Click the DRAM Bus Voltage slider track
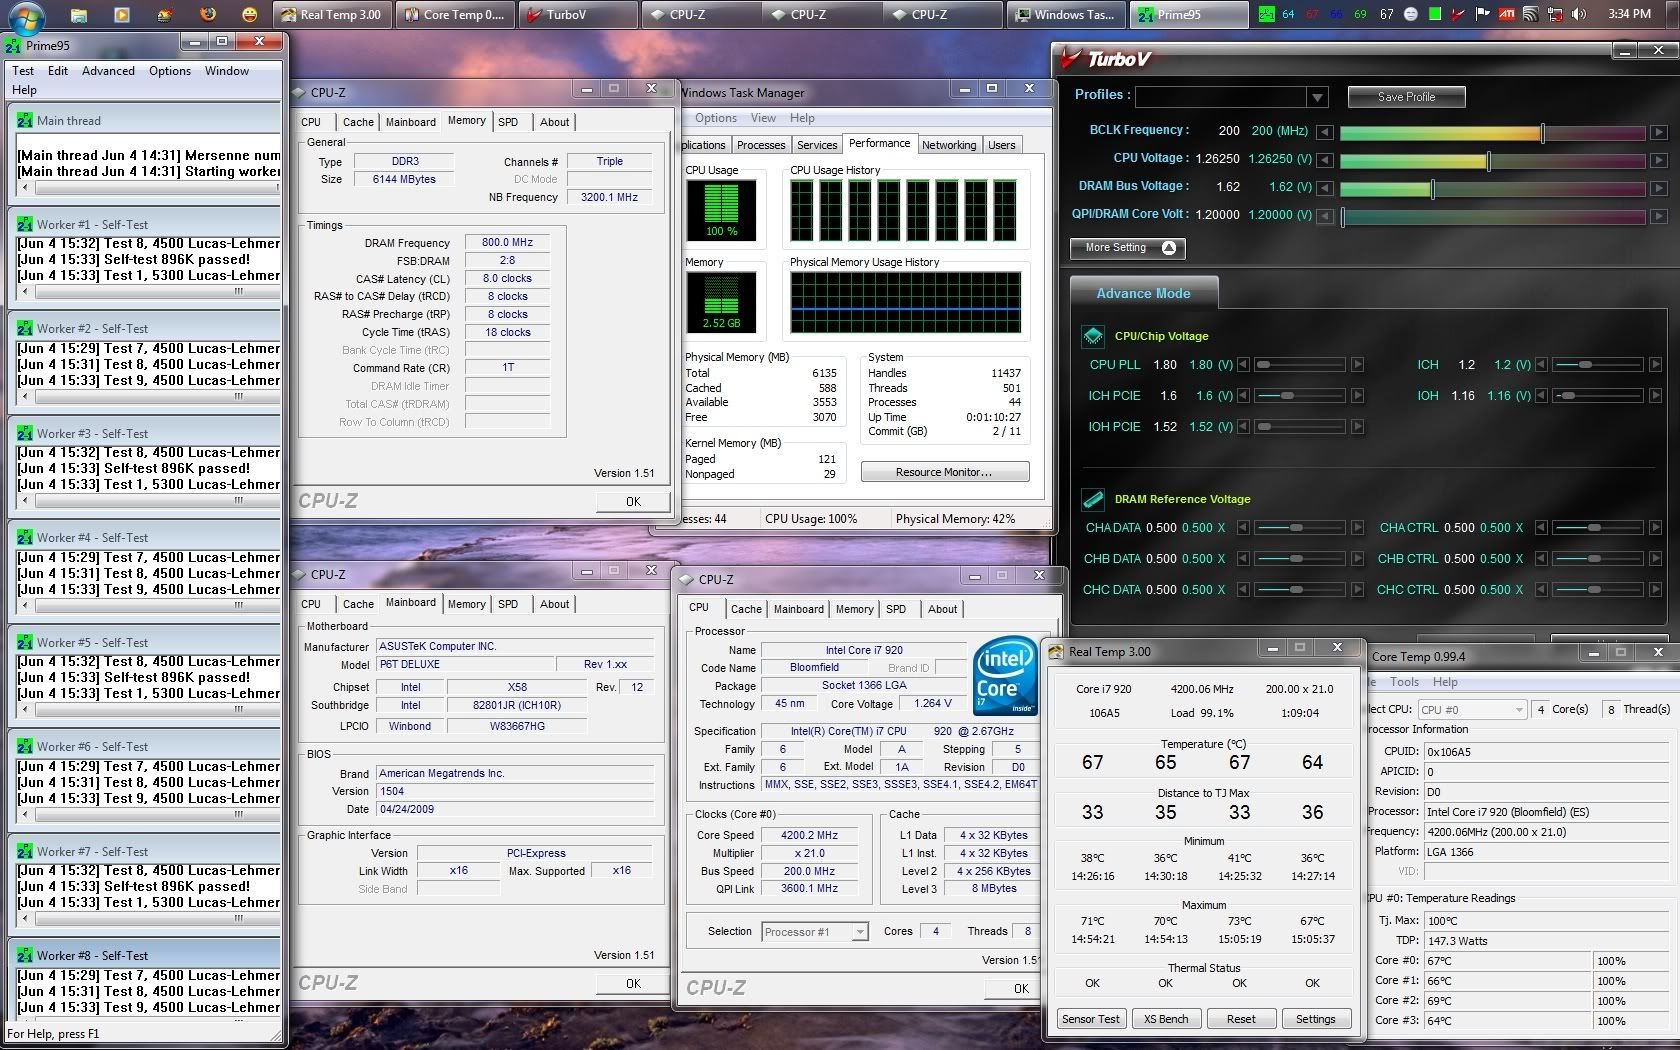Screen dimensions: 1680x1050 point(1490,188)
